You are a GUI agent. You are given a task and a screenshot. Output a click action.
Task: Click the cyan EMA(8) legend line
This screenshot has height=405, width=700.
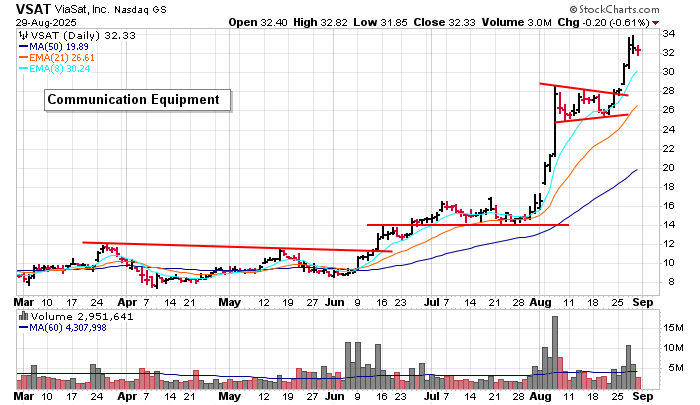click(23, 69)
